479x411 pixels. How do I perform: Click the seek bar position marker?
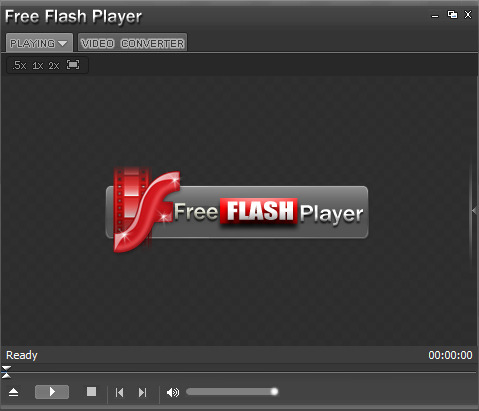click(6, 372)
